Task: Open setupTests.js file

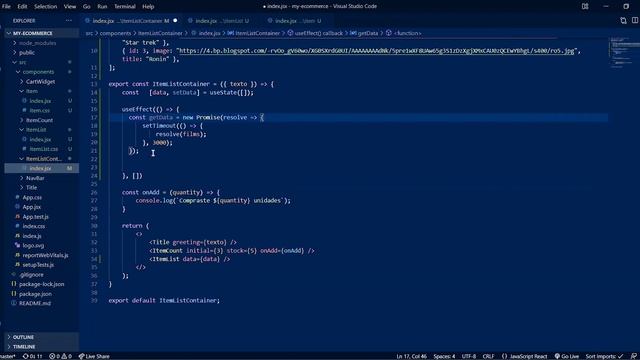Action: 38,265
